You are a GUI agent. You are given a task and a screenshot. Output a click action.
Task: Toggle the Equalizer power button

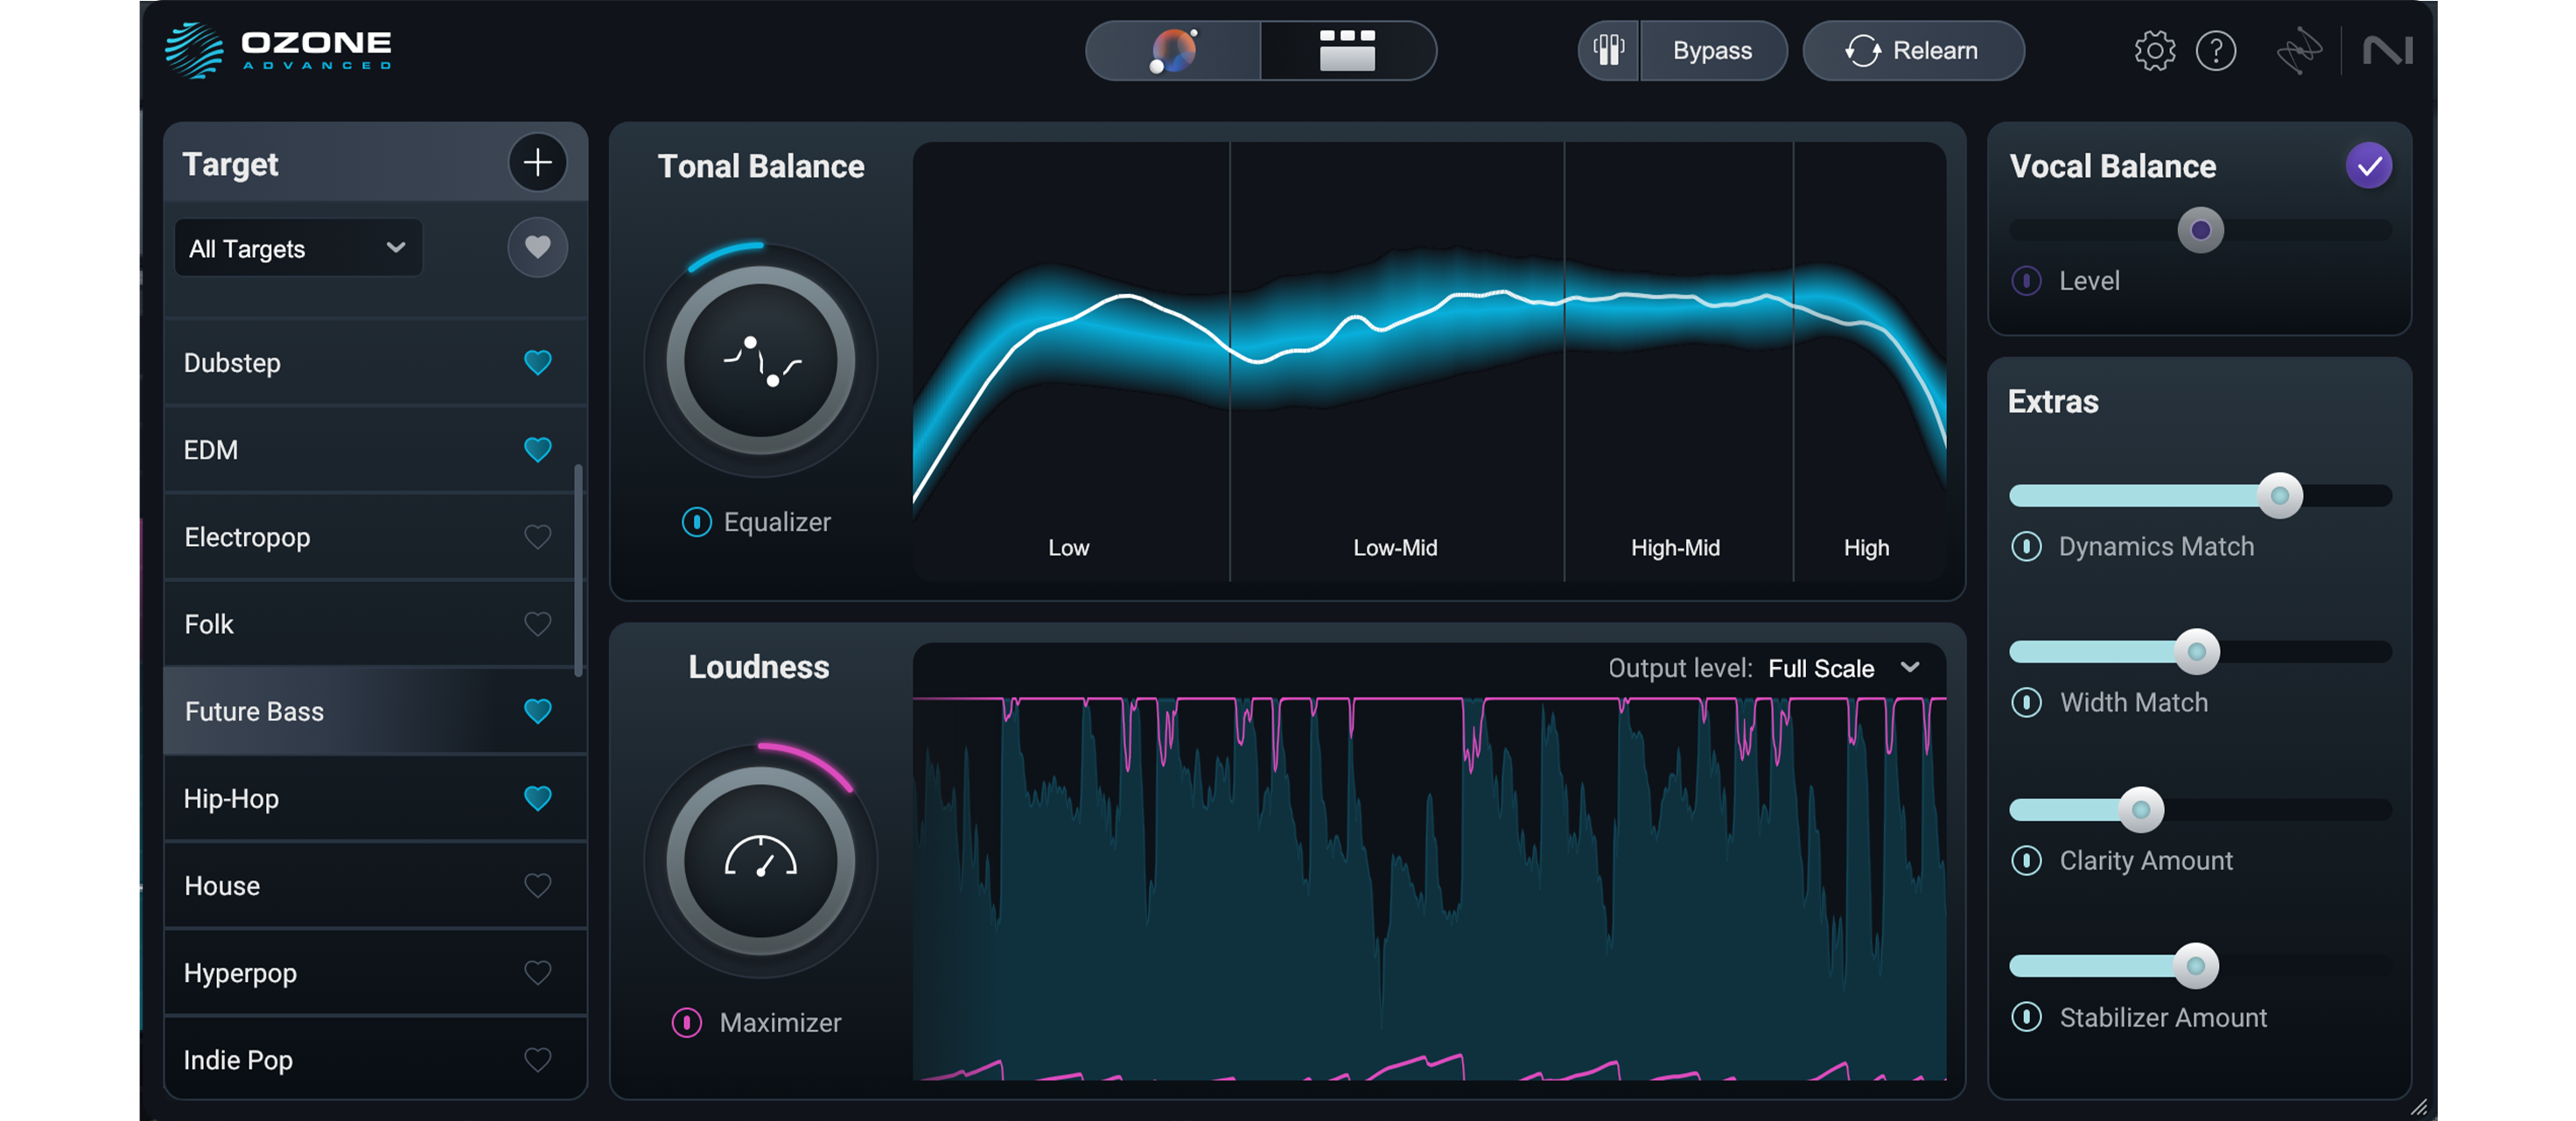pos(696,522)
